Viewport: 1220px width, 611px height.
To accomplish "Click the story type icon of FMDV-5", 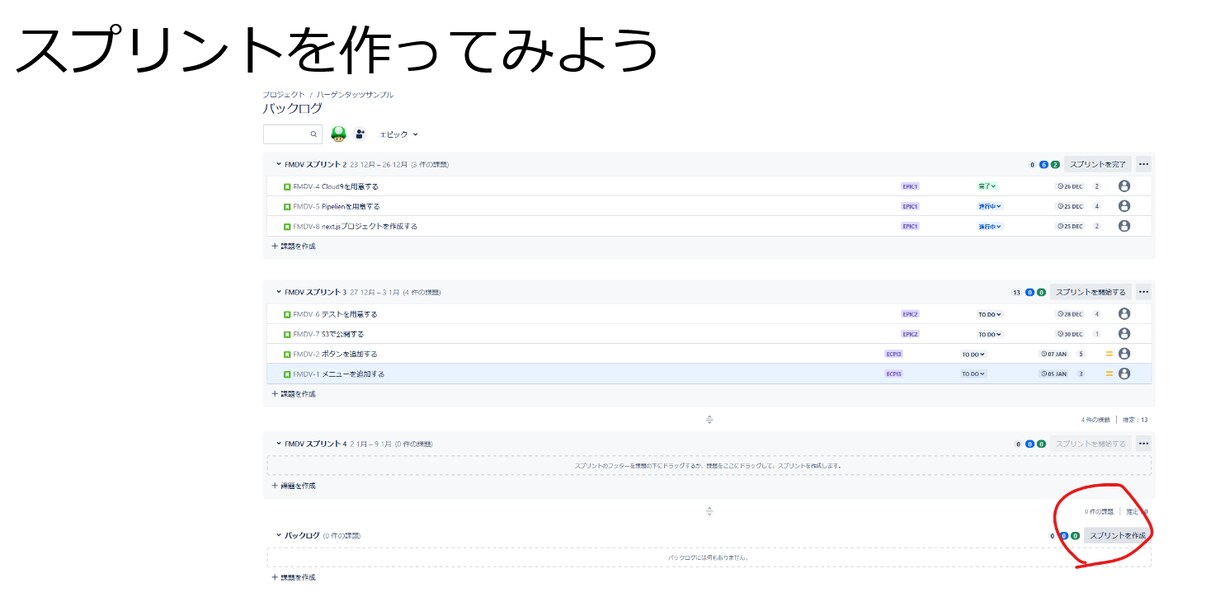I will pyautogui.click(x=287, y=206).
